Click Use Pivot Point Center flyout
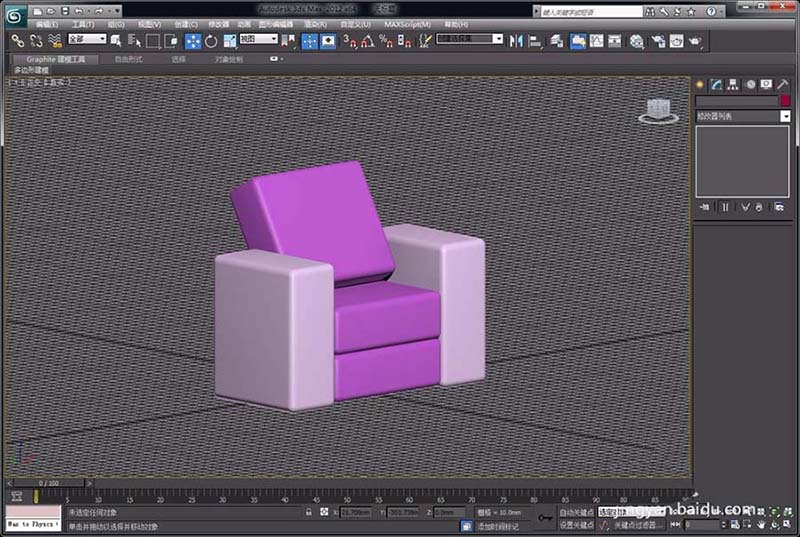Image resolution: width=800 pixels, height=537 pixels. 288,41
